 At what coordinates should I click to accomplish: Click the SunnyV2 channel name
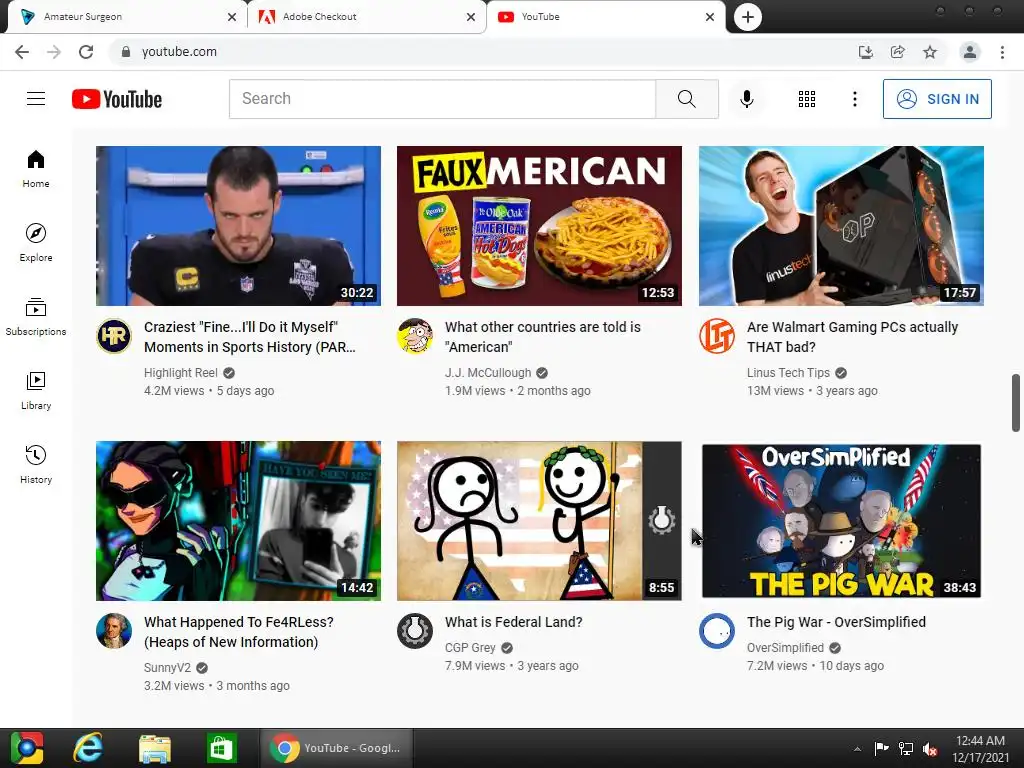(x=167, y=668)
